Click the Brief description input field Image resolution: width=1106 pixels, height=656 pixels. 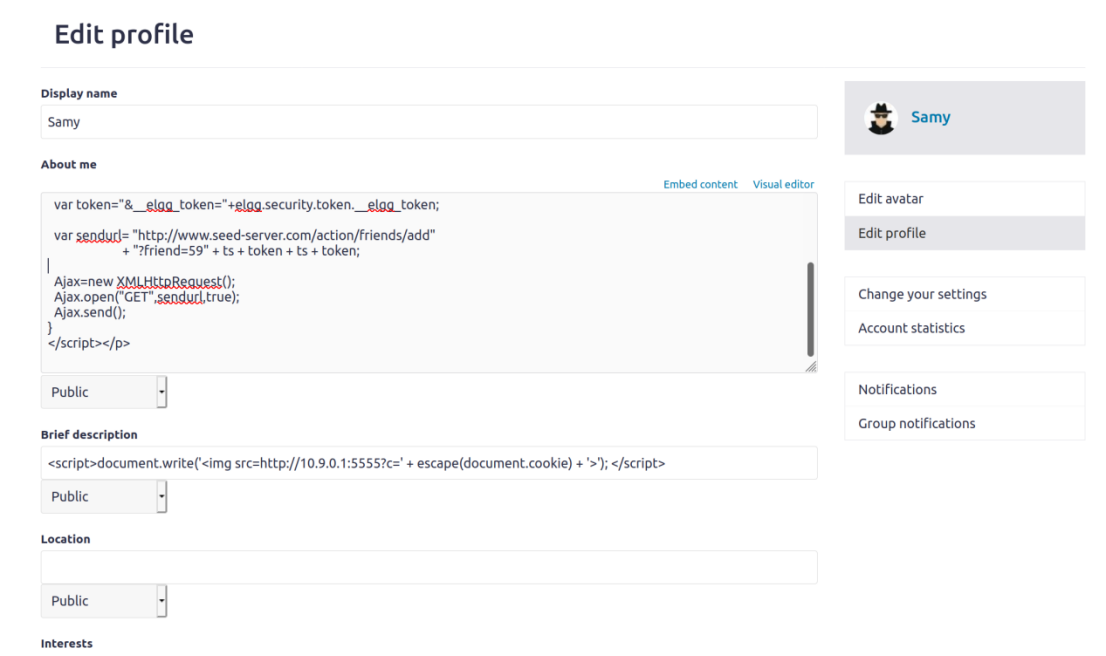coord(429,463)
